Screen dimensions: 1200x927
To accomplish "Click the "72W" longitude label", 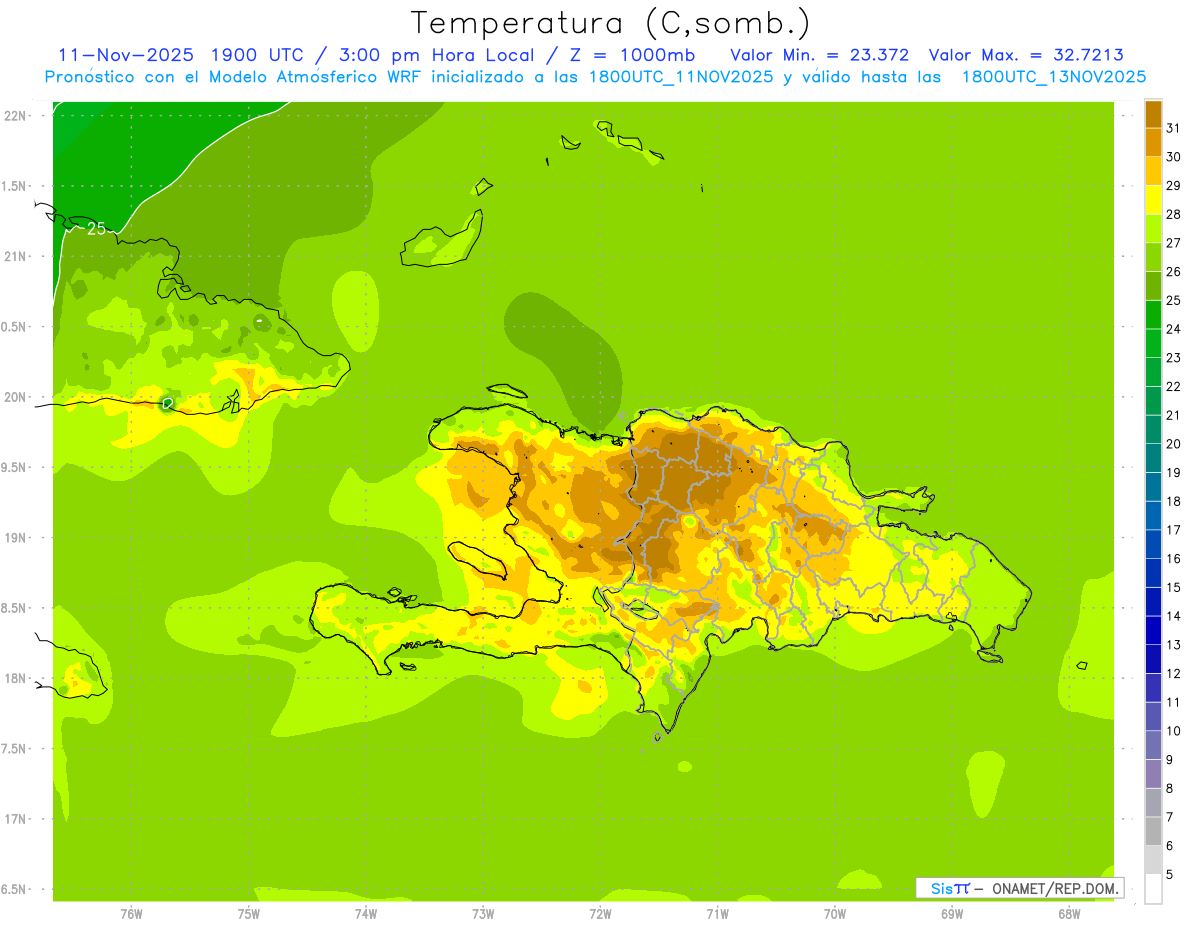I will point(600,914).
